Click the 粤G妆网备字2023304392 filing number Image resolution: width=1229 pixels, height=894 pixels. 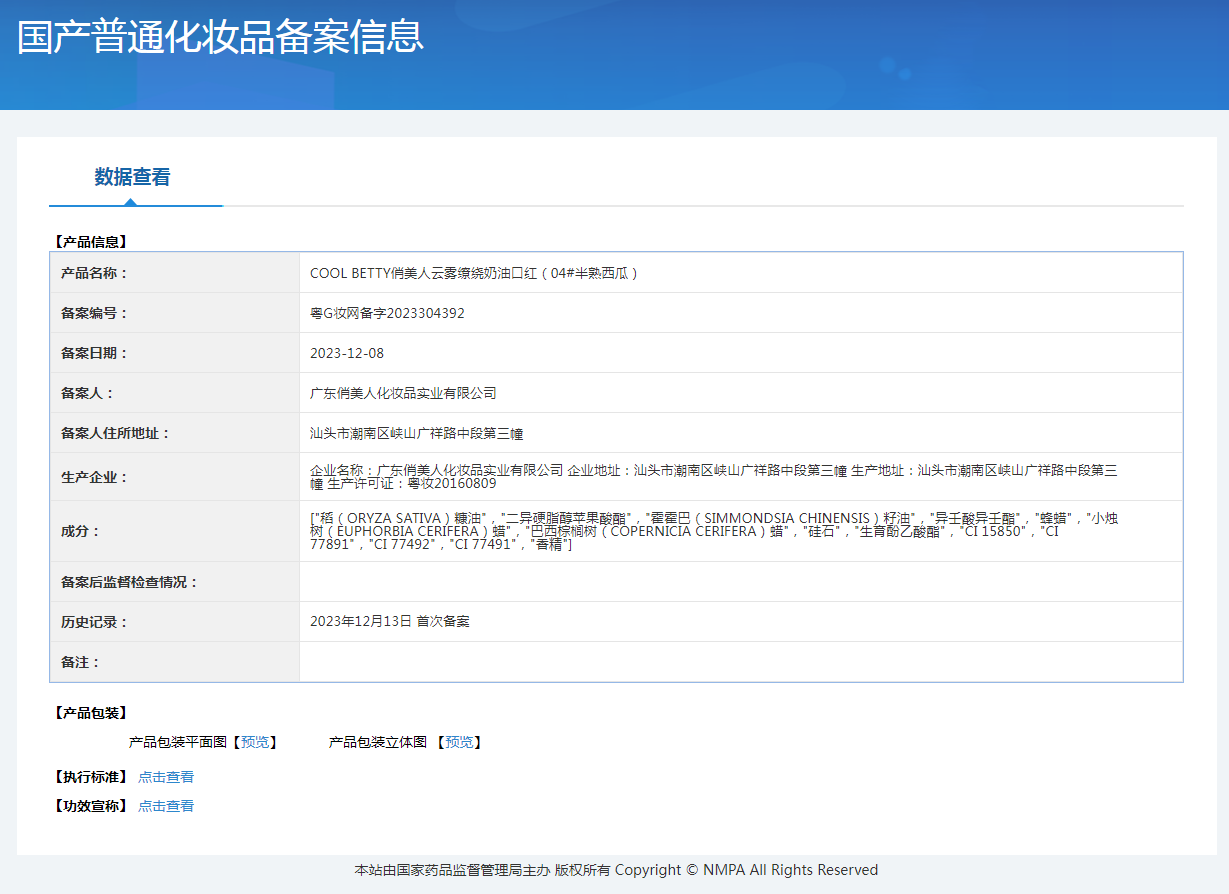click(387, 313)
